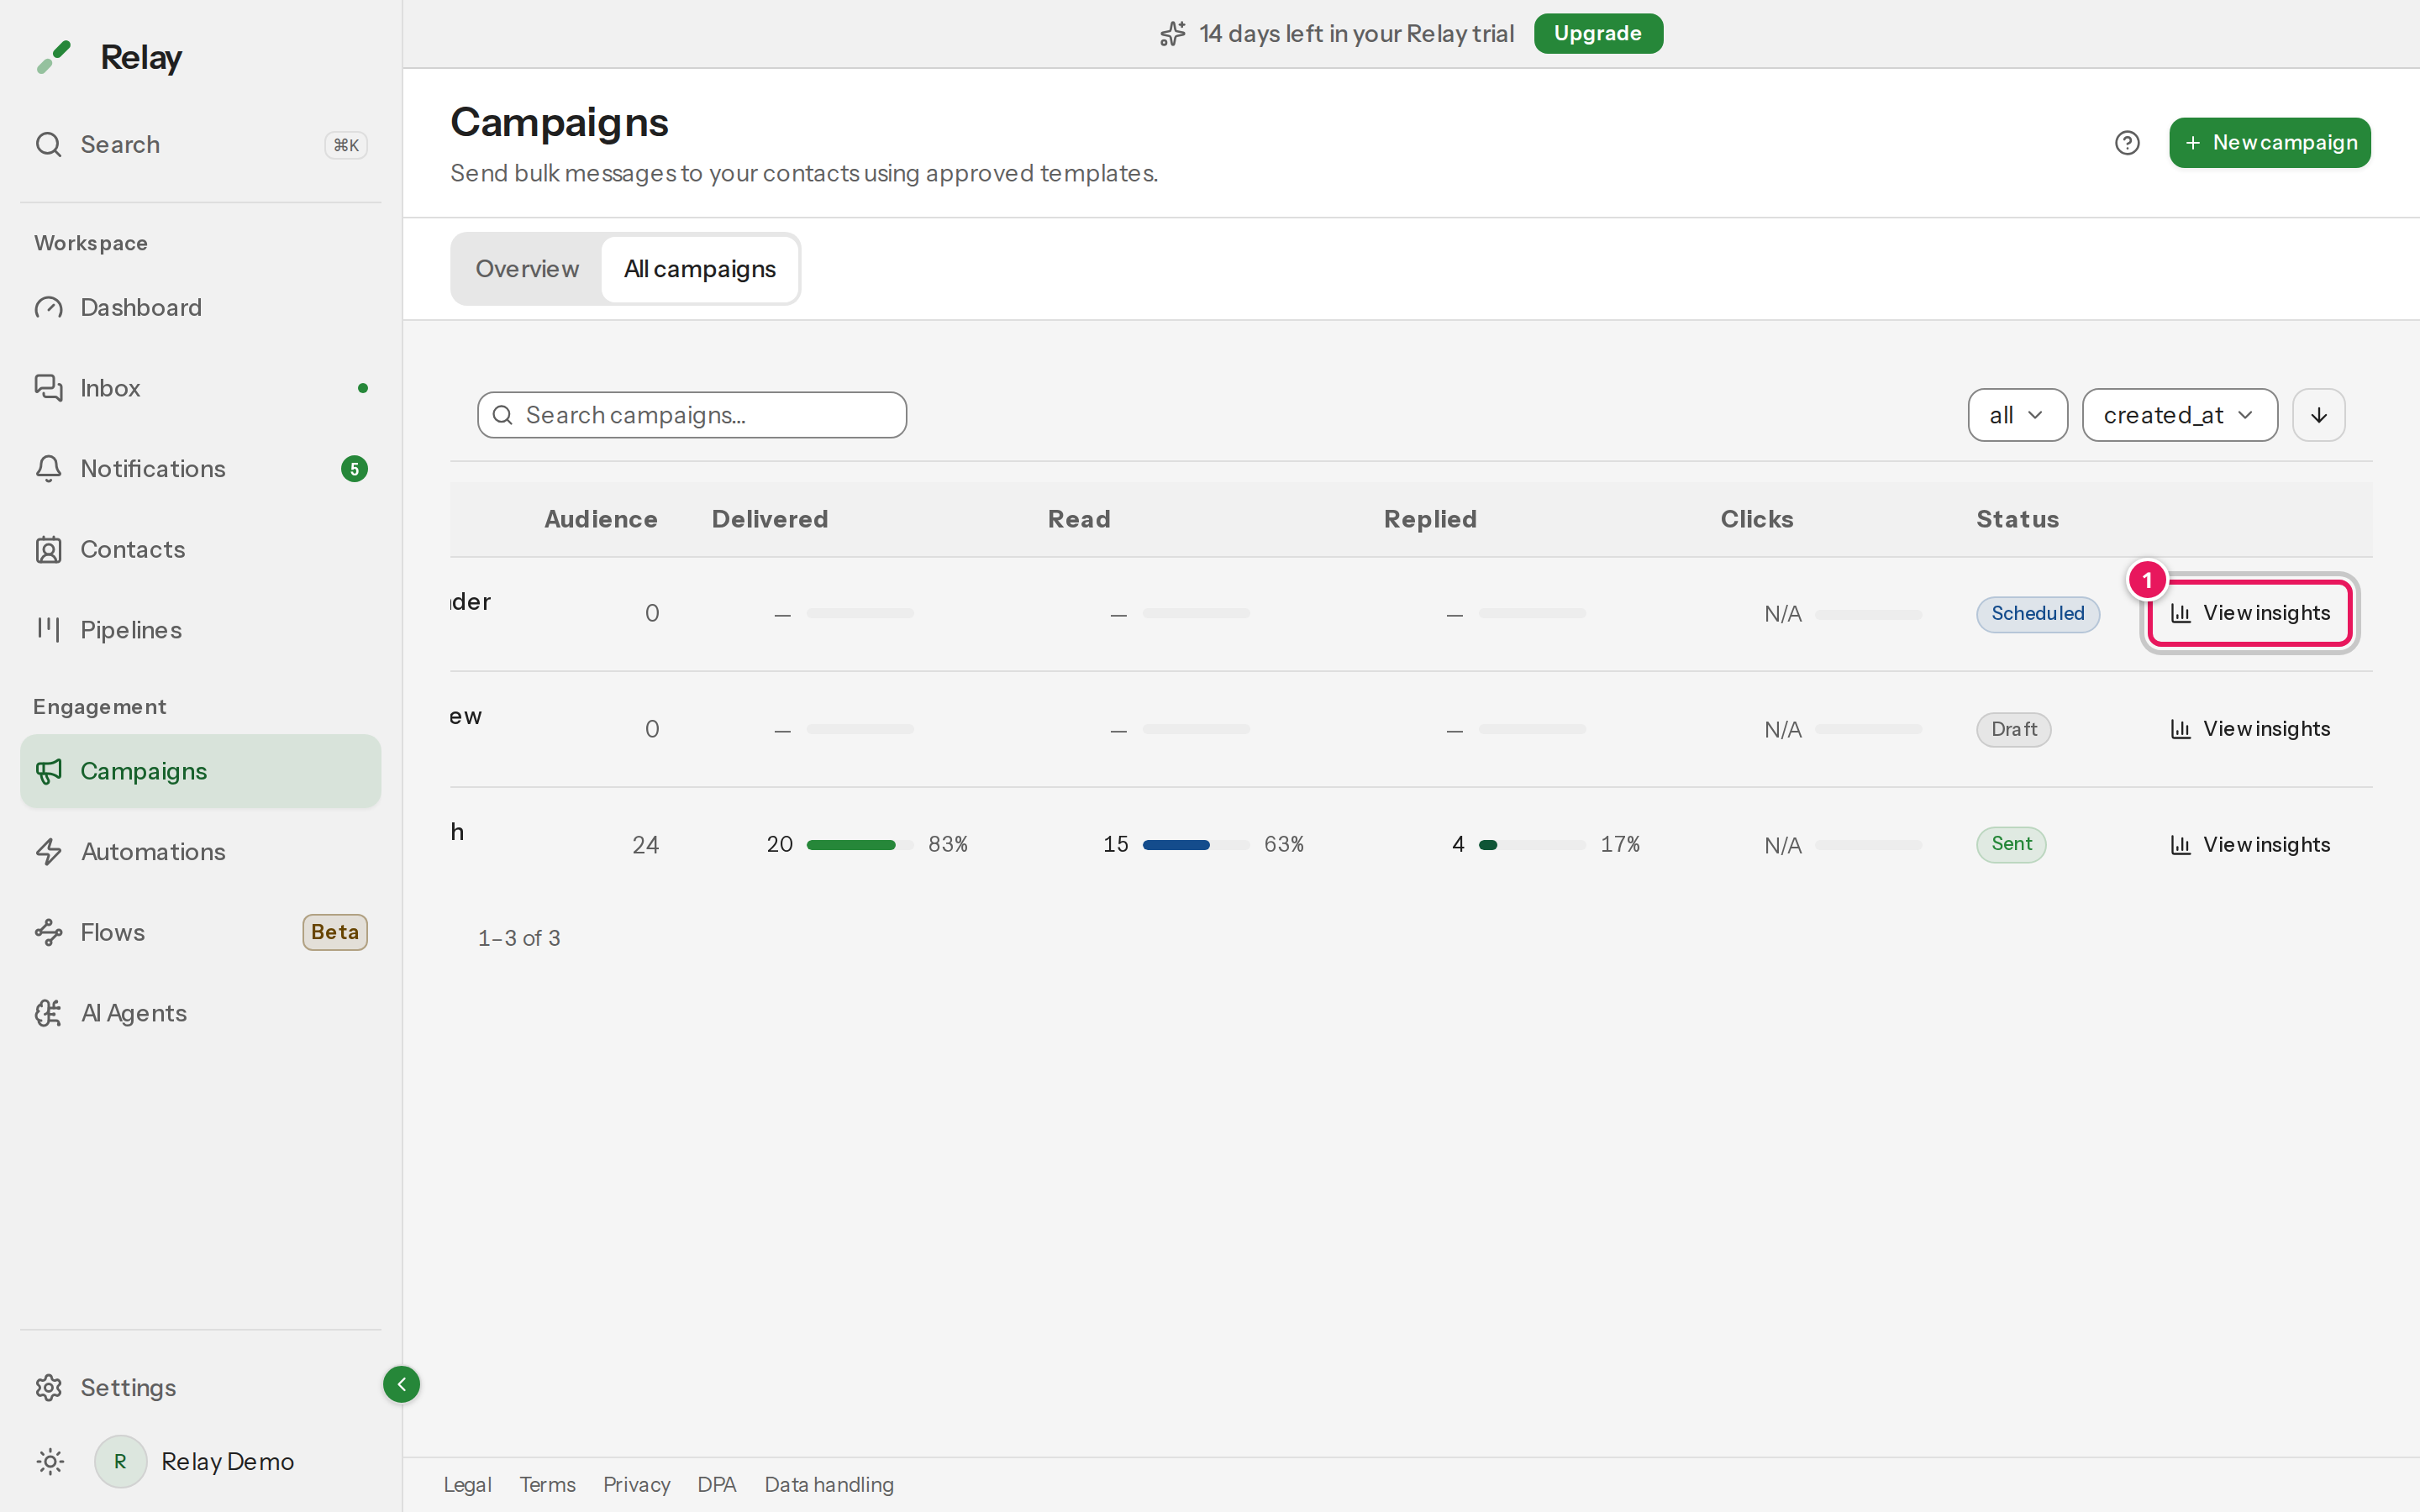Image resolution: width=2420 pixels, height=1512 pixels.
Task: Focus the Search campaigns field
Action: pos(692,415)
